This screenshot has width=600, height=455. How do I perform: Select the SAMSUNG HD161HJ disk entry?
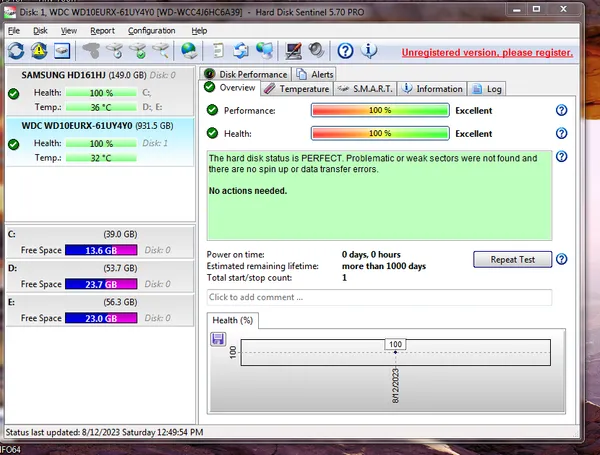click(100, 91)
